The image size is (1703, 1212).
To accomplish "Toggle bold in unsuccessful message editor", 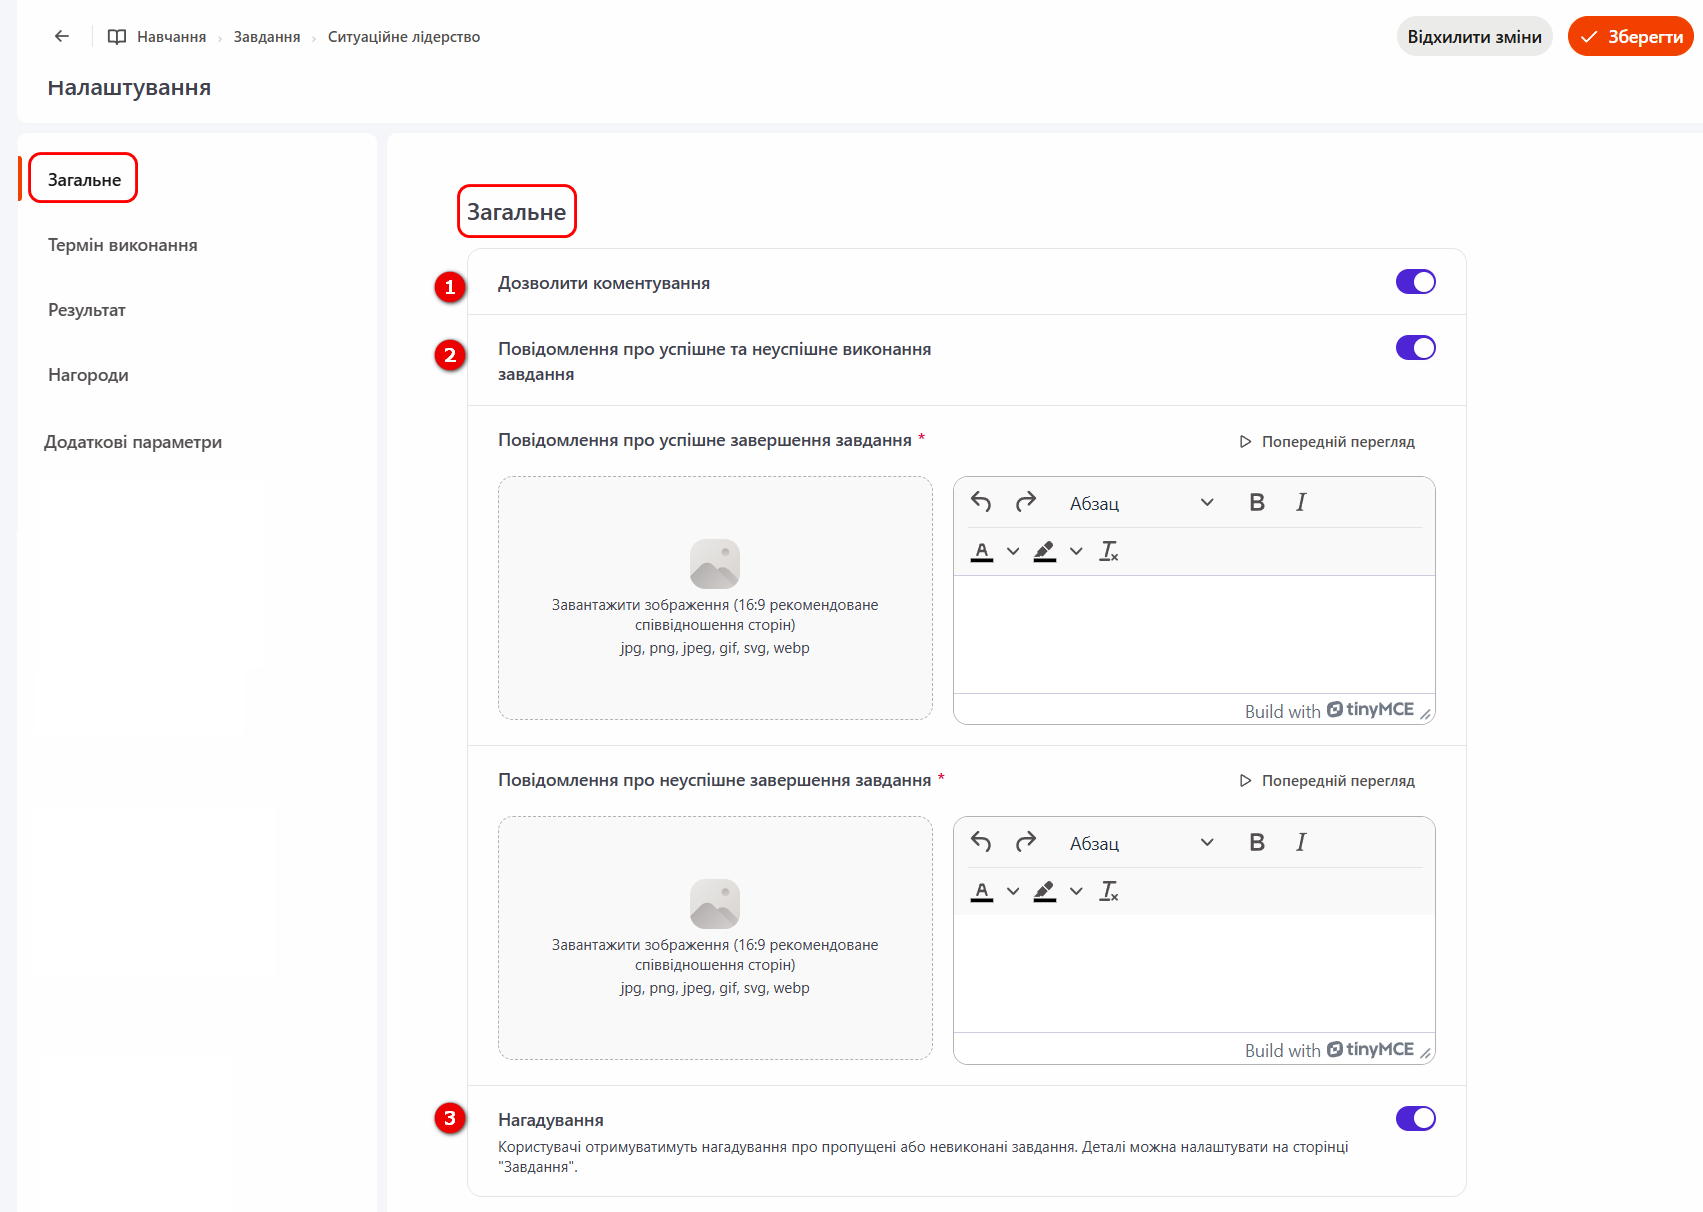I will click(x=1257, y=842).
